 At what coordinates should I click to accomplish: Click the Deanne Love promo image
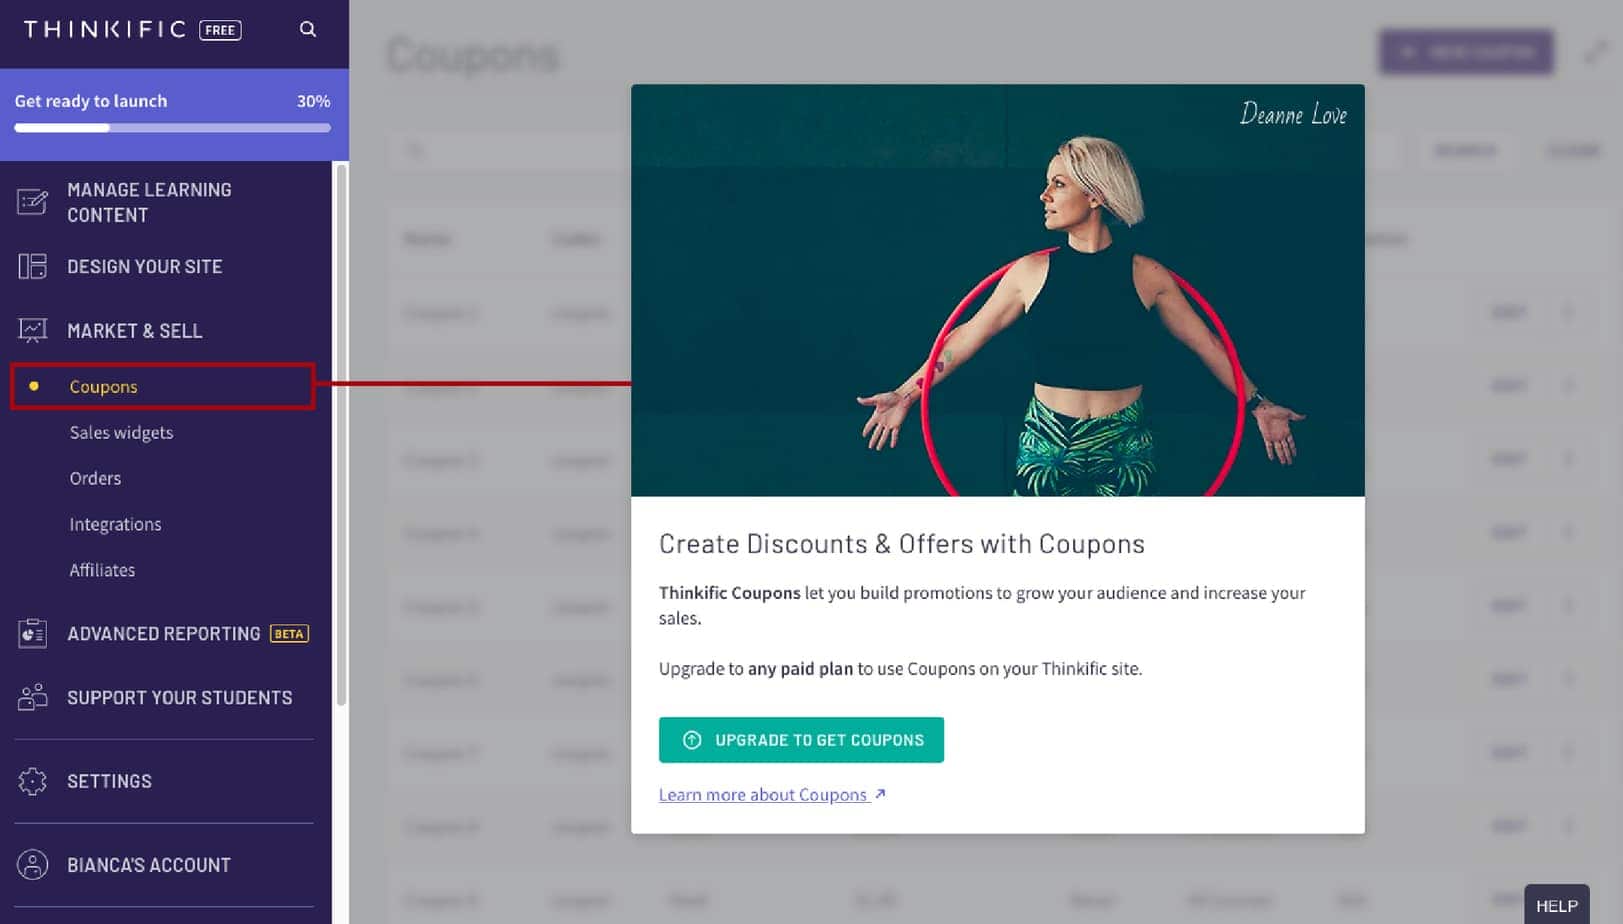tap(997, 290)
